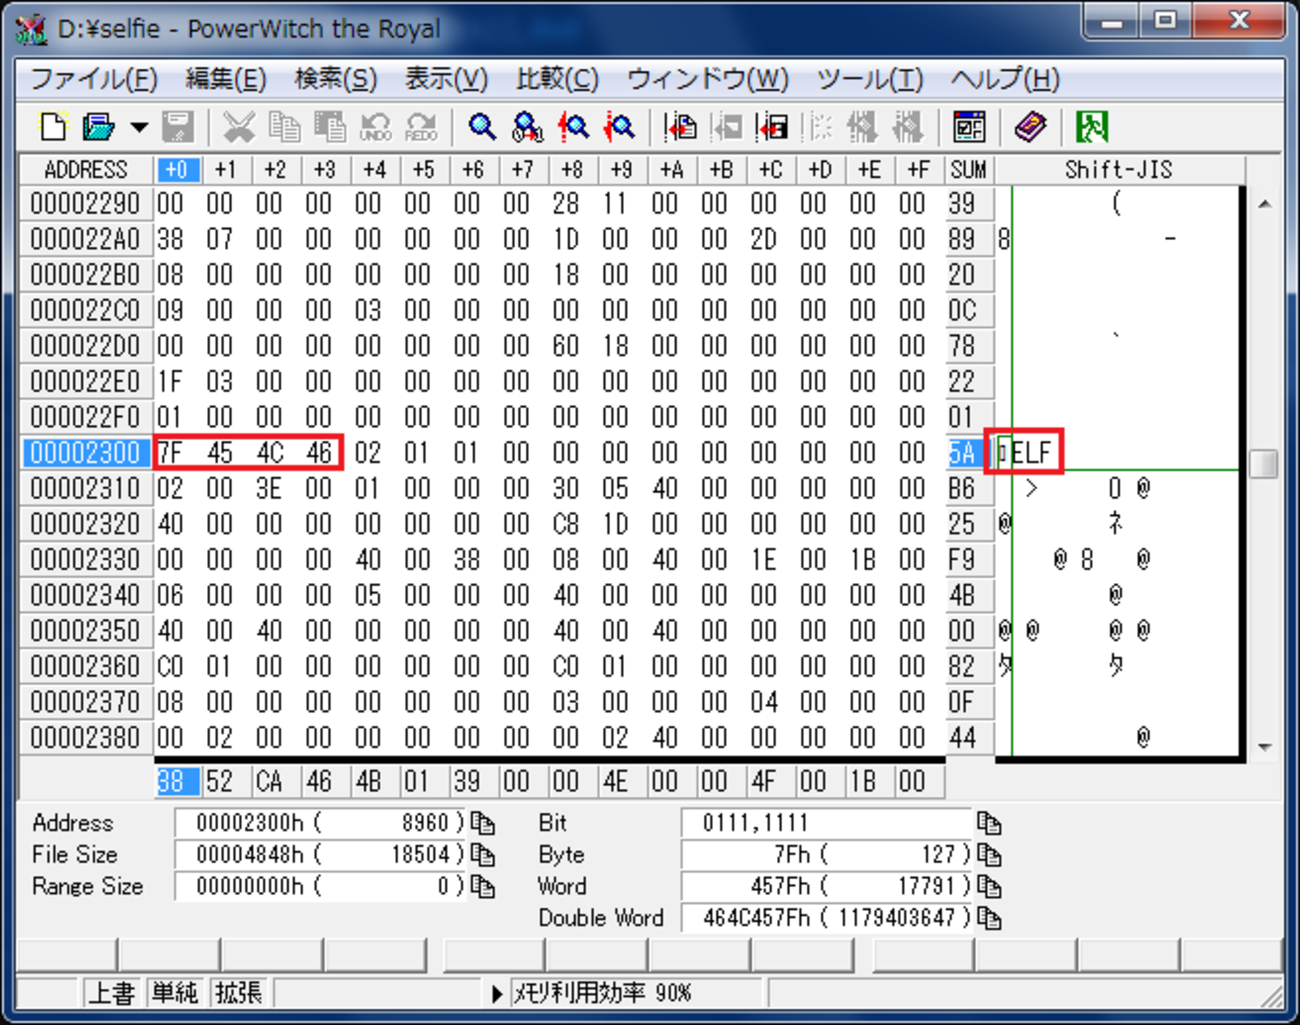
Task: Click hex byte C8 in row 00002320
Action: tap(566, 524)
